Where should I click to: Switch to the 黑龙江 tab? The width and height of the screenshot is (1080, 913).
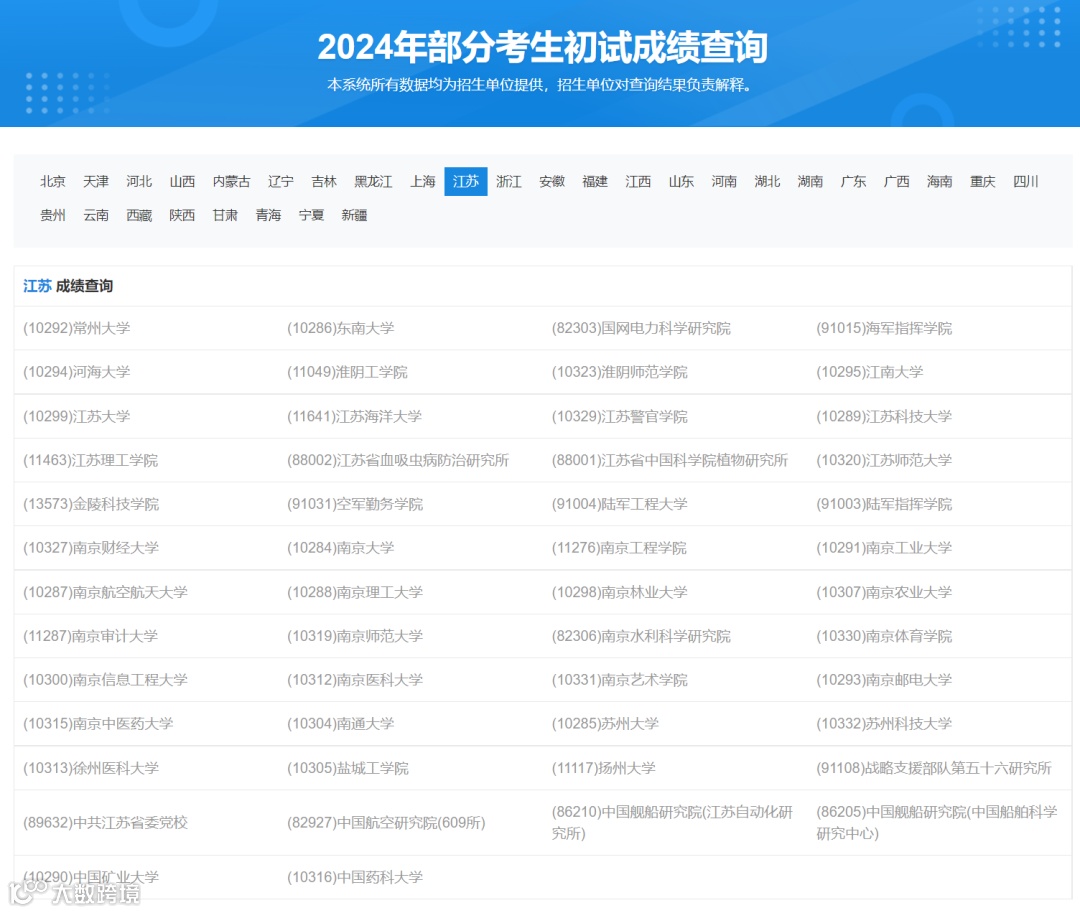(x=373, y=181)
